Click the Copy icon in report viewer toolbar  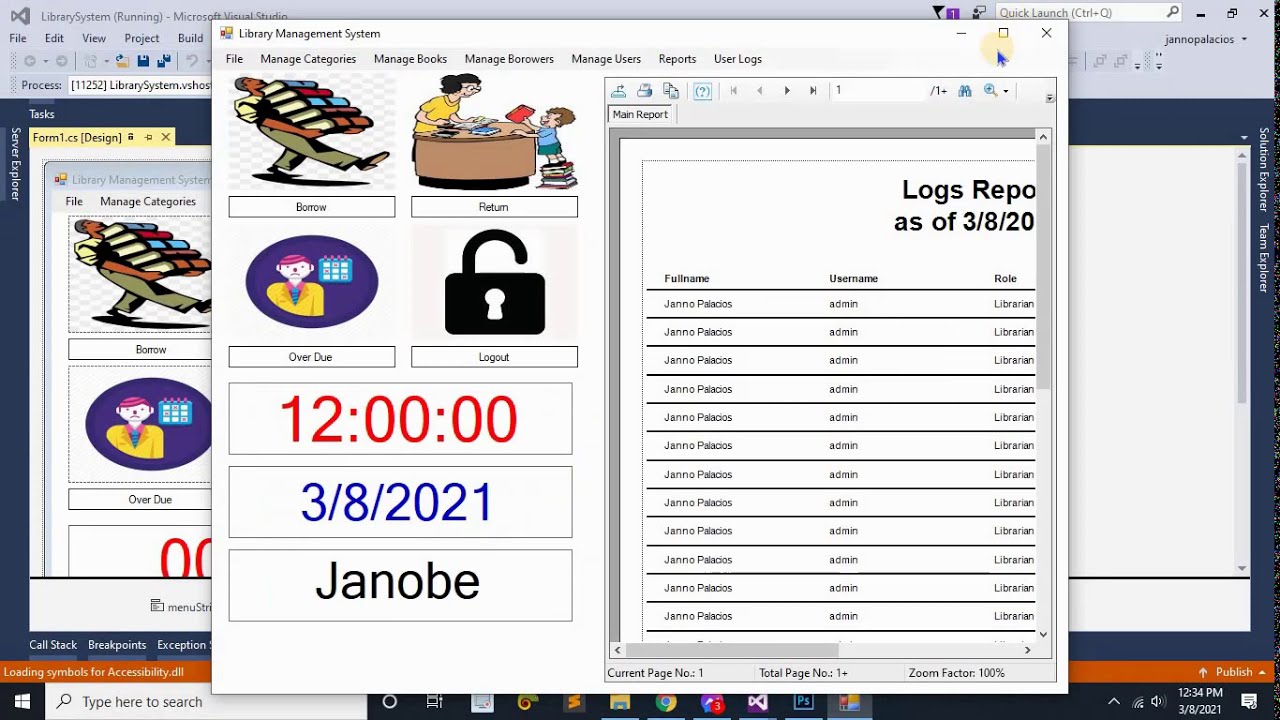pos(671,91)
